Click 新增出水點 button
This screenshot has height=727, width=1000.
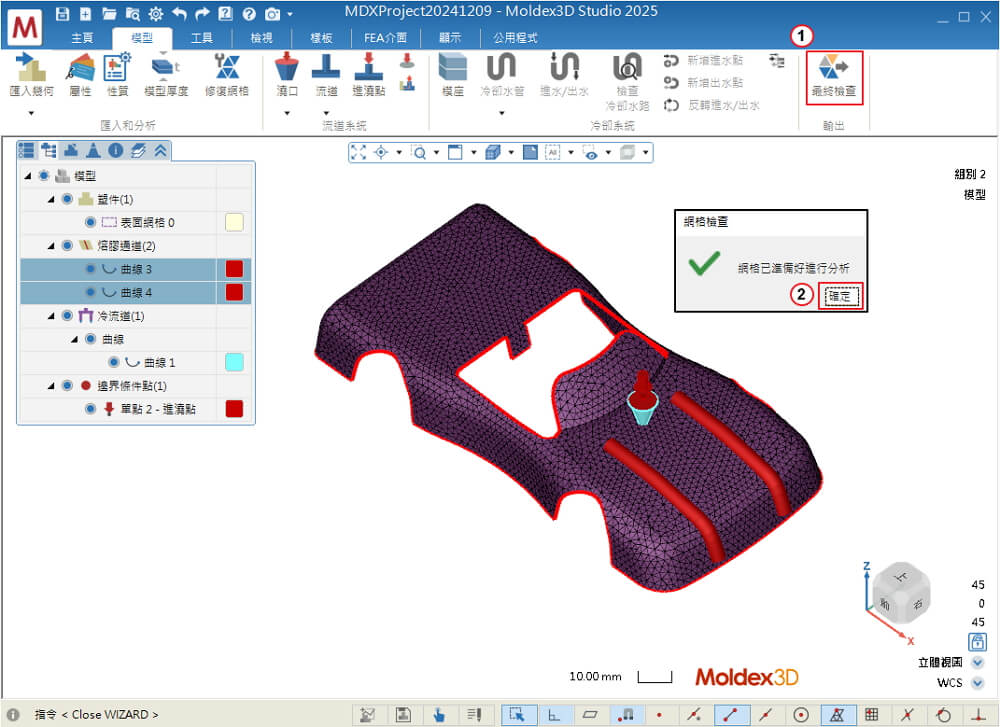pos(703,83)
